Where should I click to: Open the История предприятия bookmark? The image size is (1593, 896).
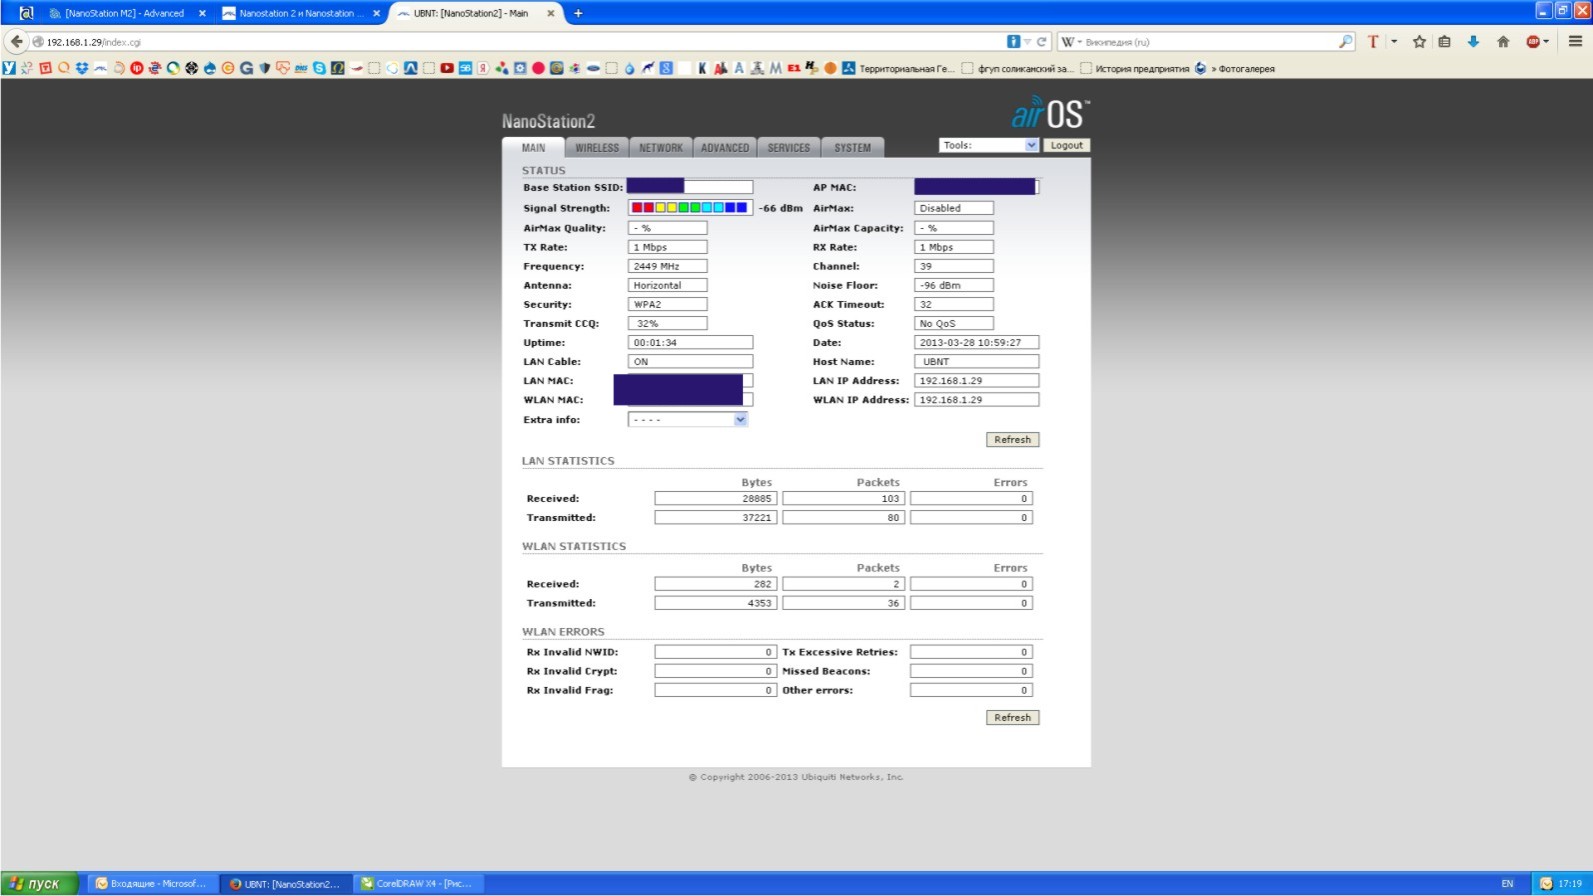[1135, 68]
